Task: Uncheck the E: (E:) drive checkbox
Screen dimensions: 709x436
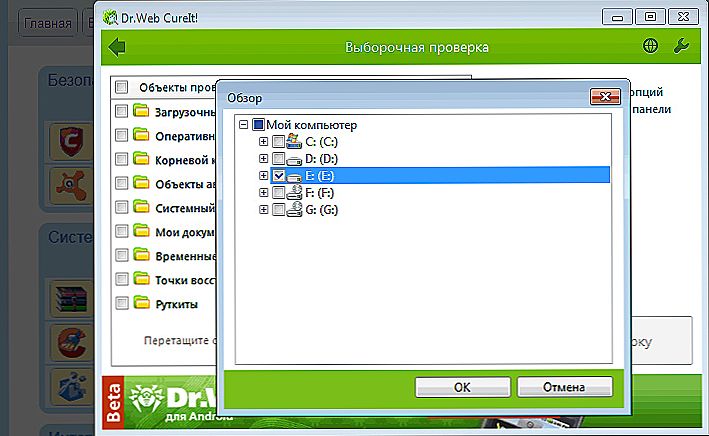Action: pos(279,175)
